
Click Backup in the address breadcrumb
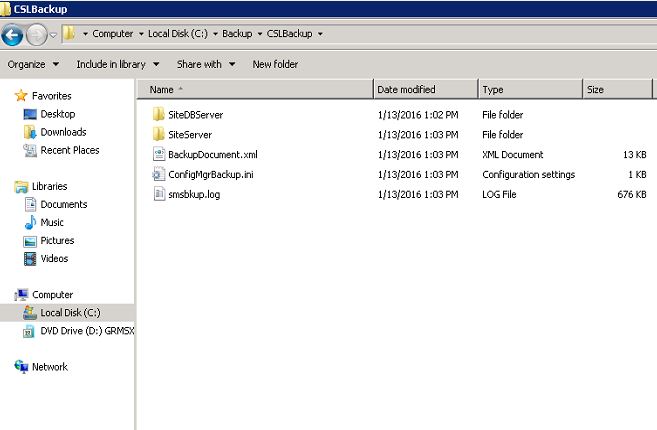point(237,34)
